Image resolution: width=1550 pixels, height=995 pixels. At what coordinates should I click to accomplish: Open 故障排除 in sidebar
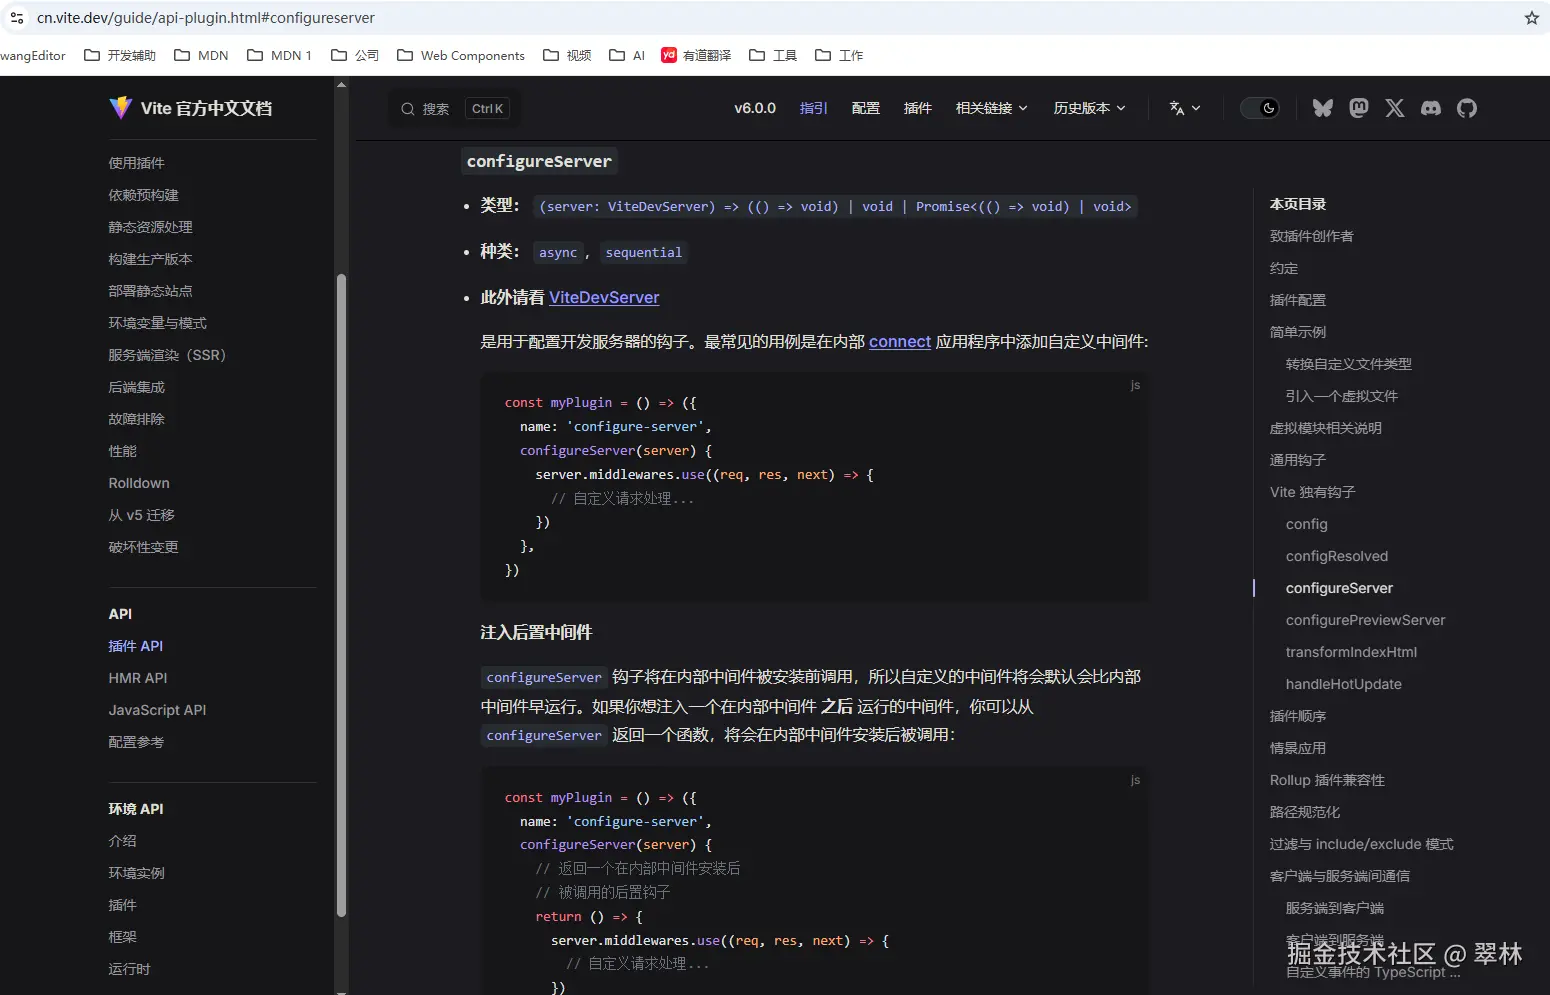137,419
